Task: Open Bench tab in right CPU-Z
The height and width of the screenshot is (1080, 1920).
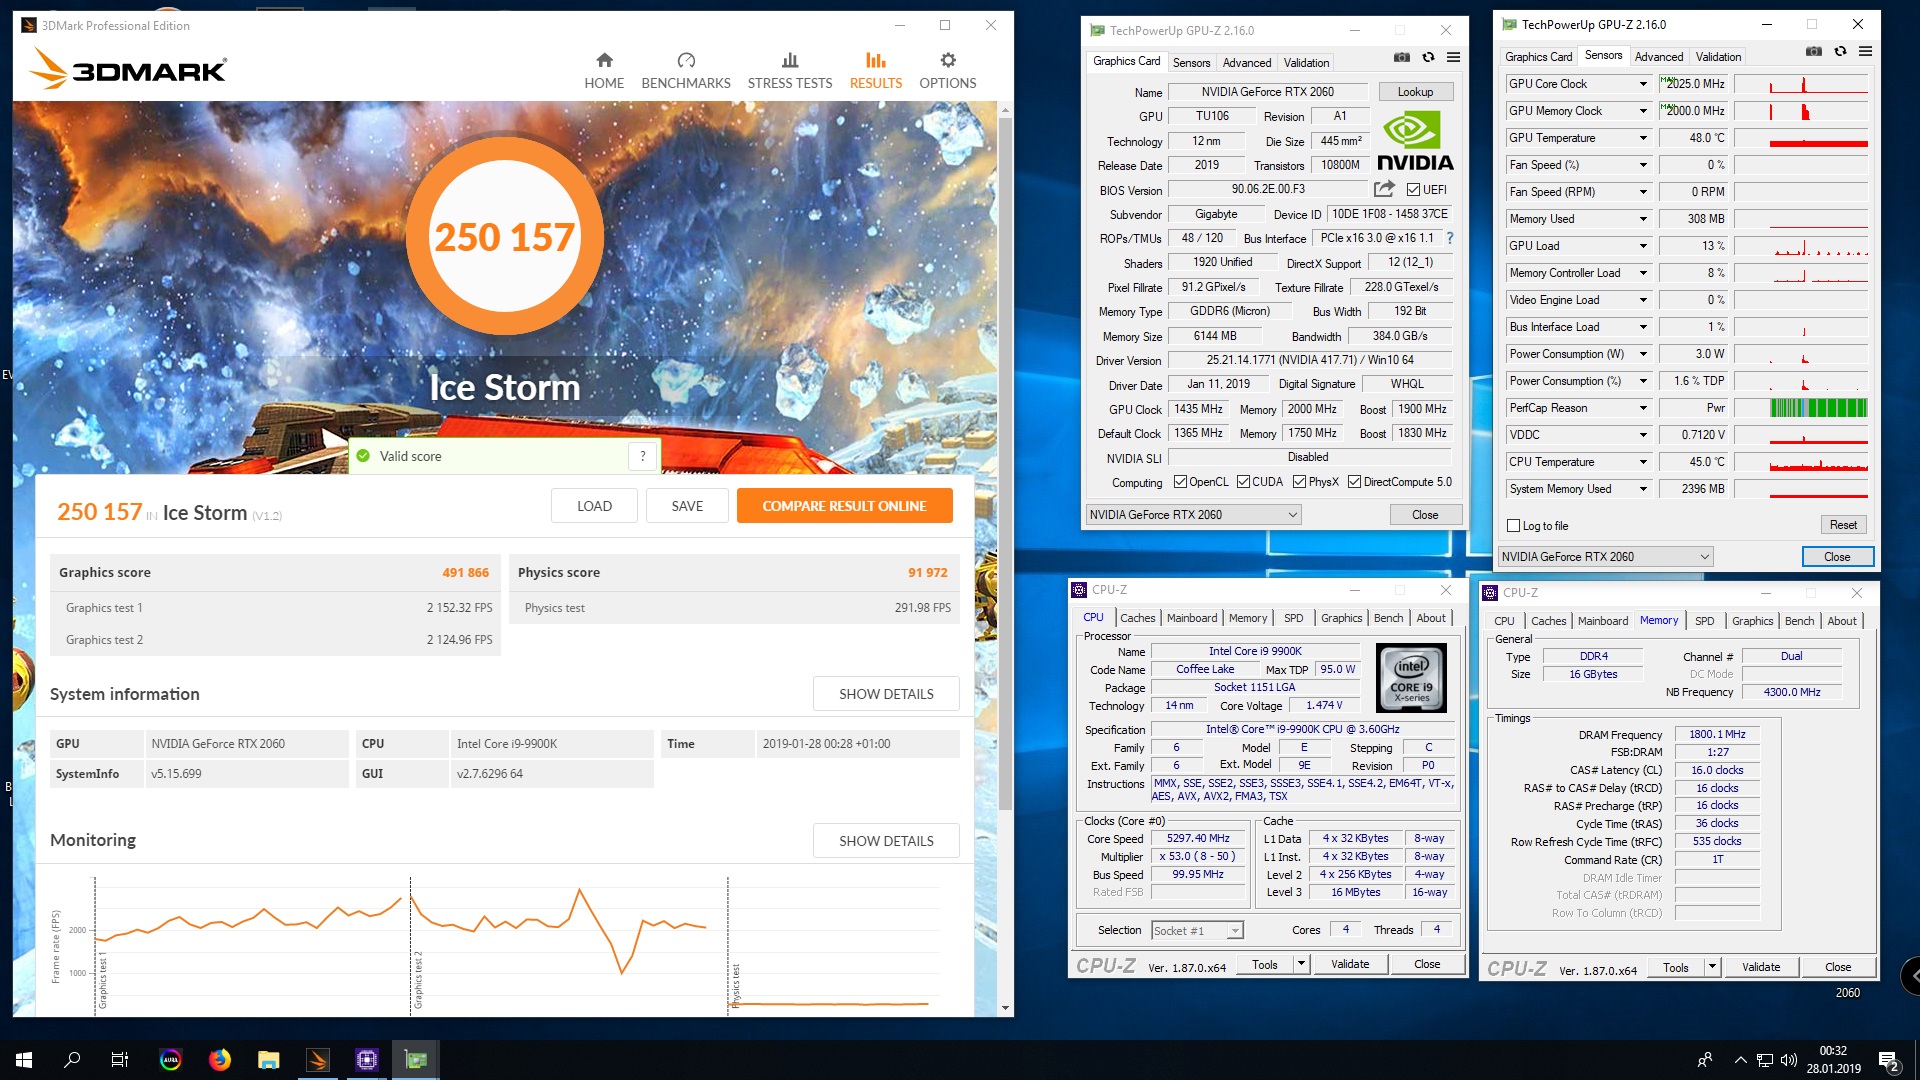Action: pyautogui.click(x=1799, y=621)
